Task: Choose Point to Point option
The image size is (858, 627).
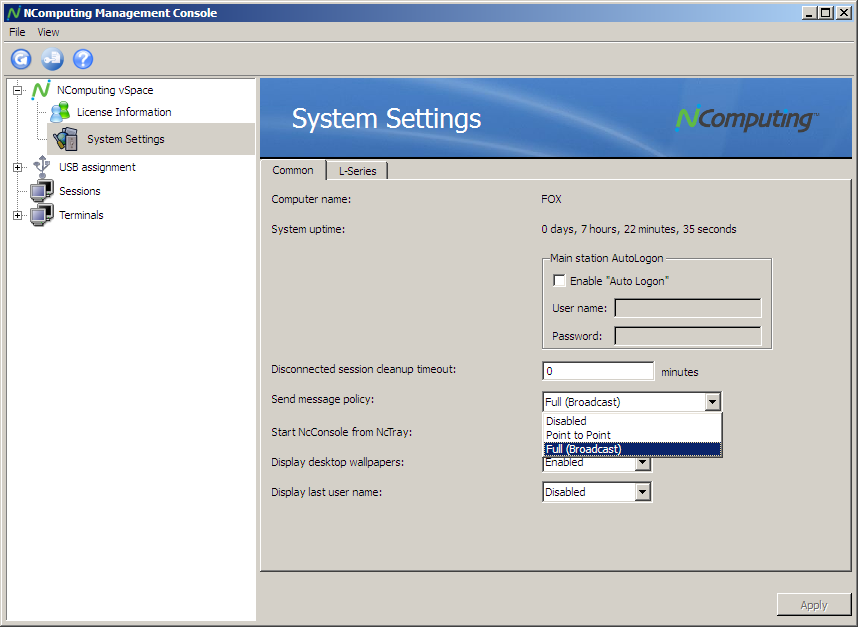Action: pyautogui.click(x=632, y=435)
